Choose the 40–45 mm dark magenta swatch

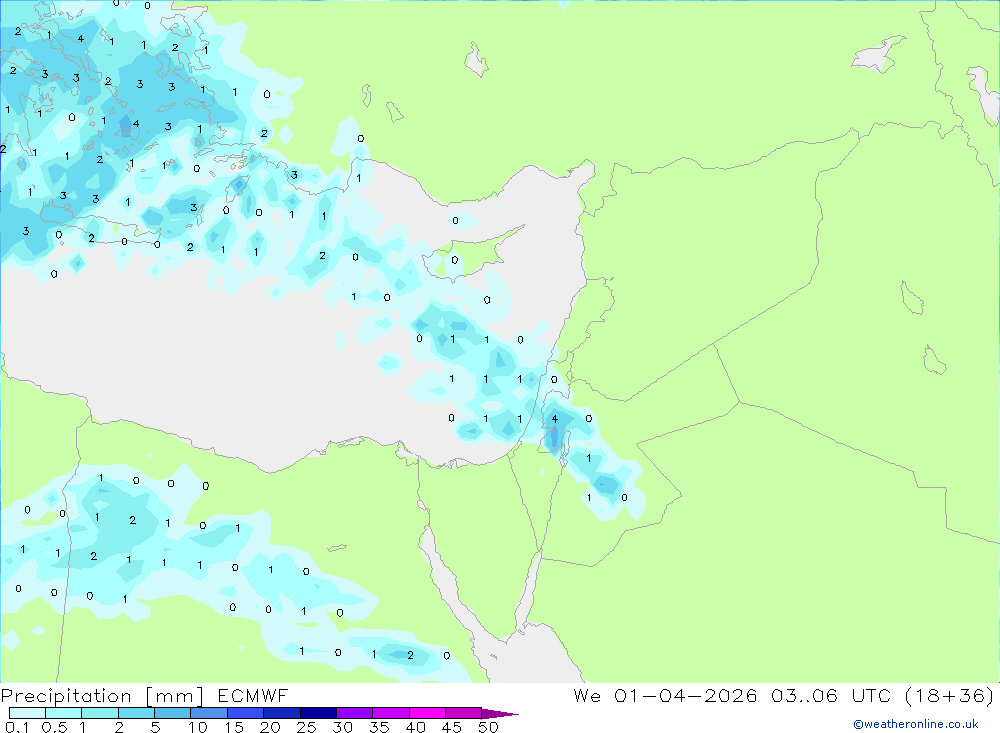click(x=427, y=713)
